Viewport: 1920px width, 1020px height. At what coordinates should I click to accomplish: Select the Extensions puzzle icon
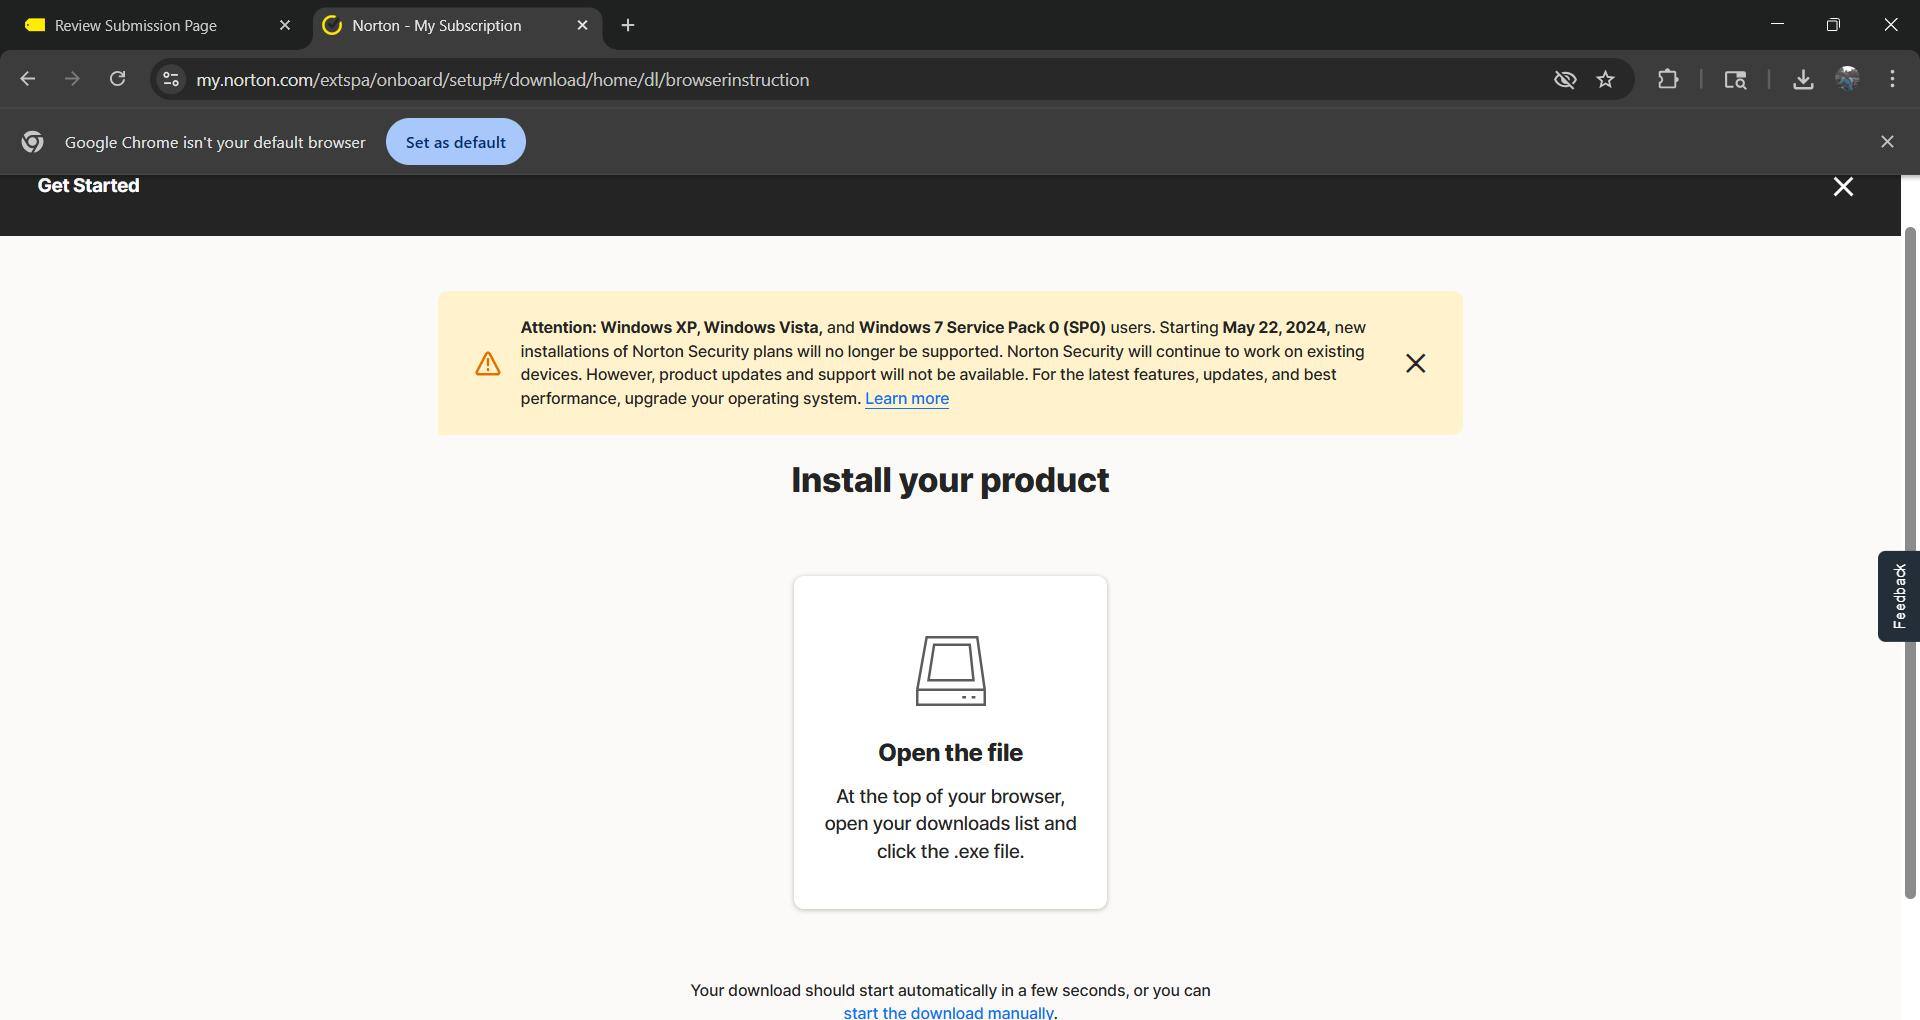tap(1668, 79)
